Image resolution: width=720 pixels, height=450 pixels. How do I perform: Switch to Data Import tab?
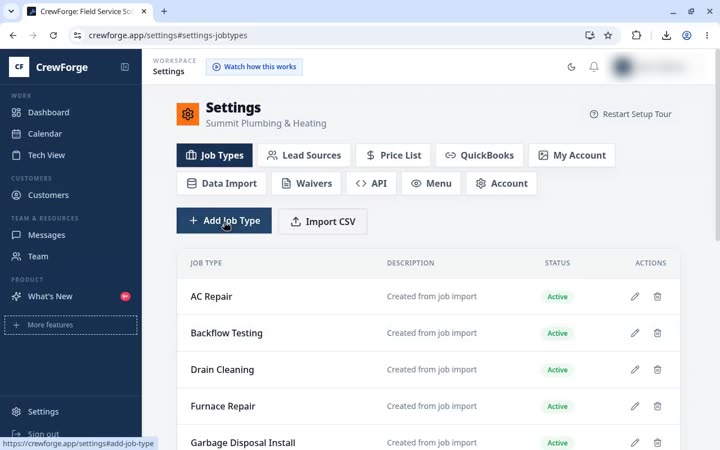tap(221, 183)
